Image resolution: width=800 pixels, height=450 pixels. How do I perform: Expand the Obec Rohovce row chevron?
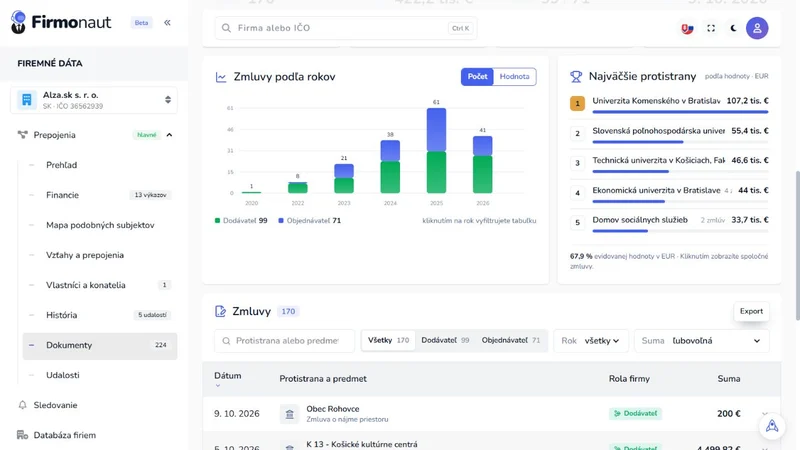765,414
